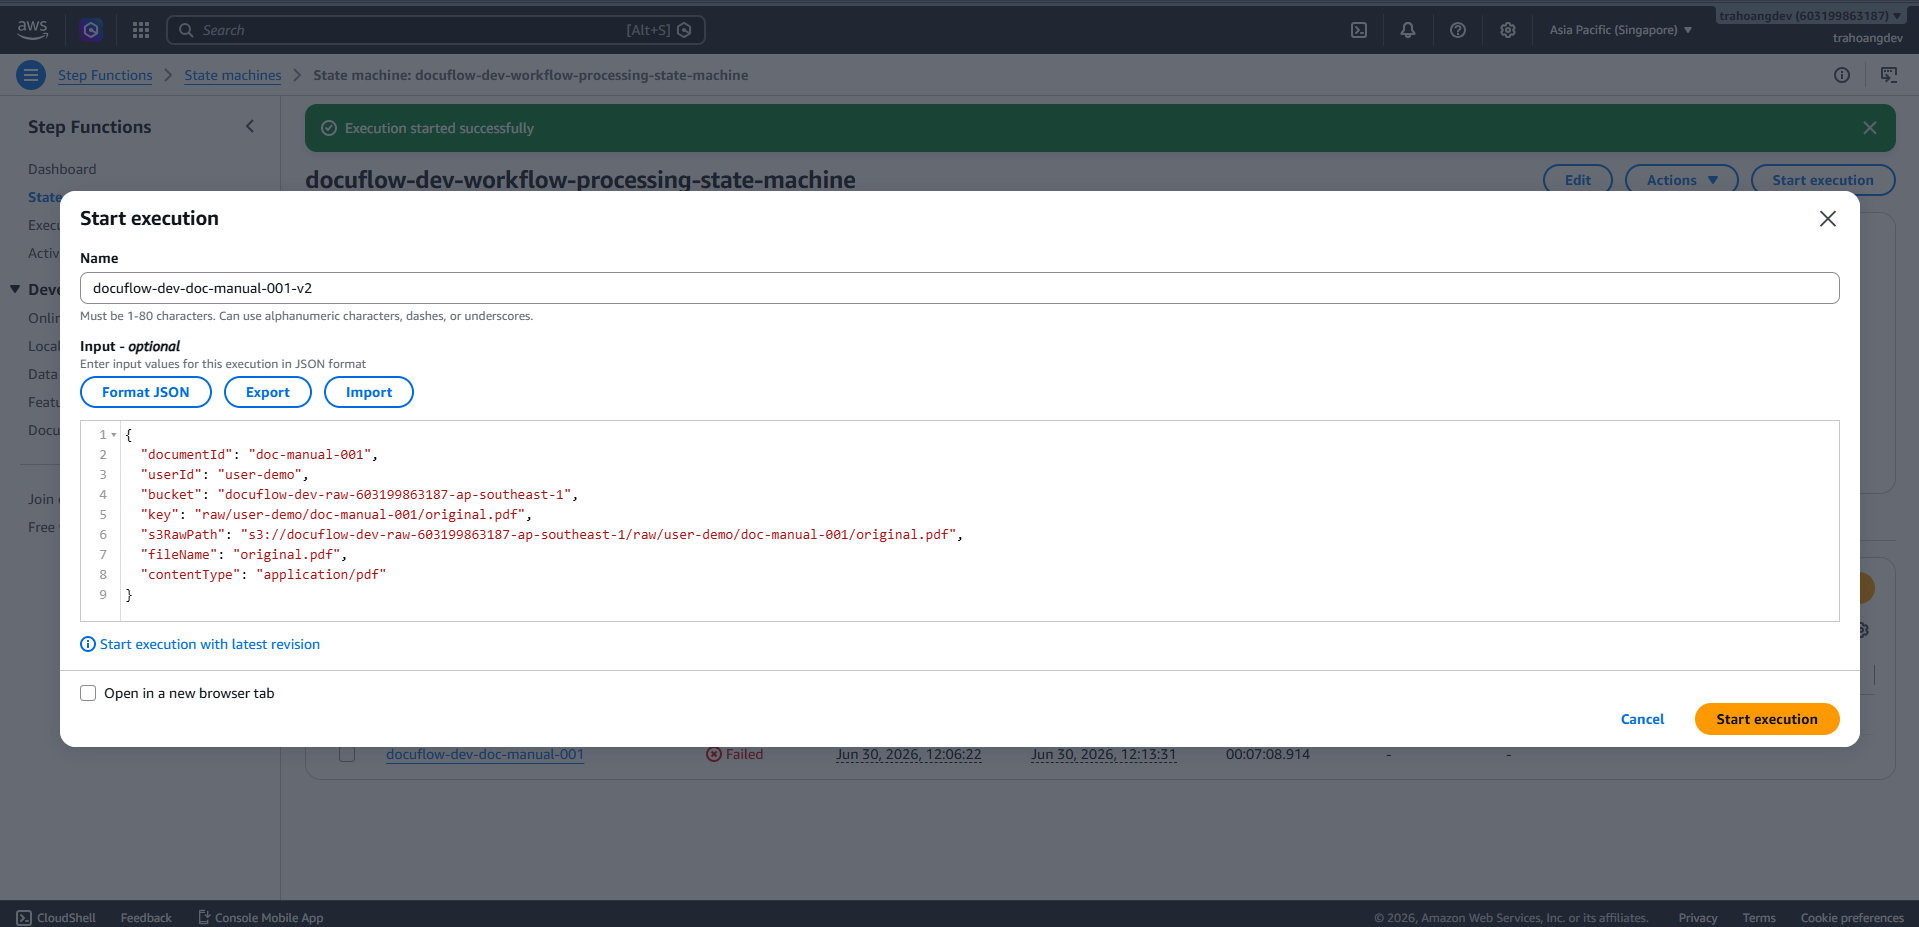
Task: Open the trahoangdev account menu
Action: (x=1810, y=16)
